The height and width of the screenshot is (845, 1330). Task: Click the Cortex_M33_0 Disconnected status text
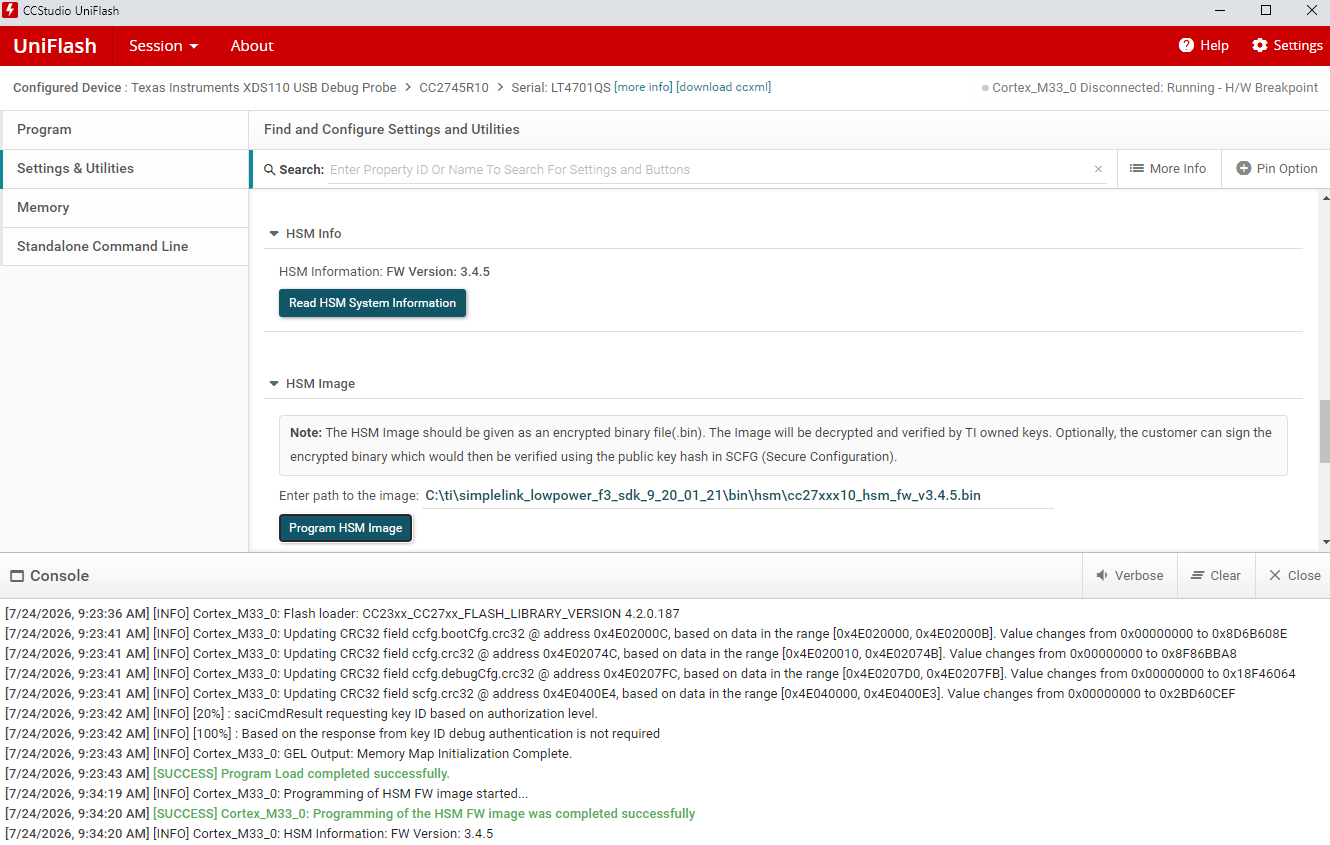click(1155, 88)
